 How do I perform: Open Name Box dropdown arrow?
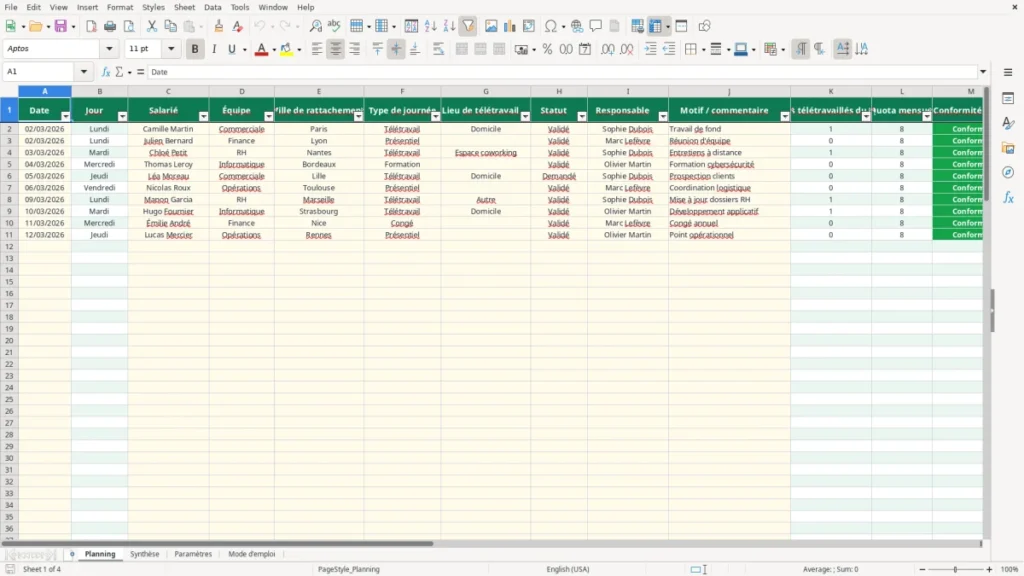84,72
